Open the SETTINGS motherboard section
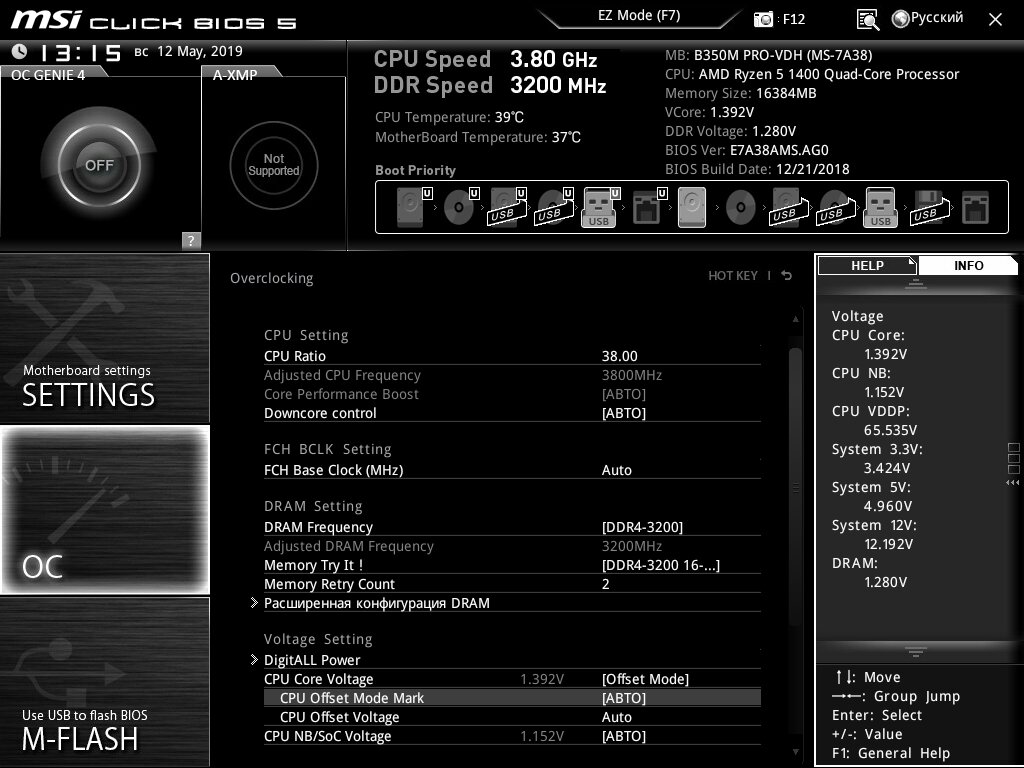 (x=104, y=338)
